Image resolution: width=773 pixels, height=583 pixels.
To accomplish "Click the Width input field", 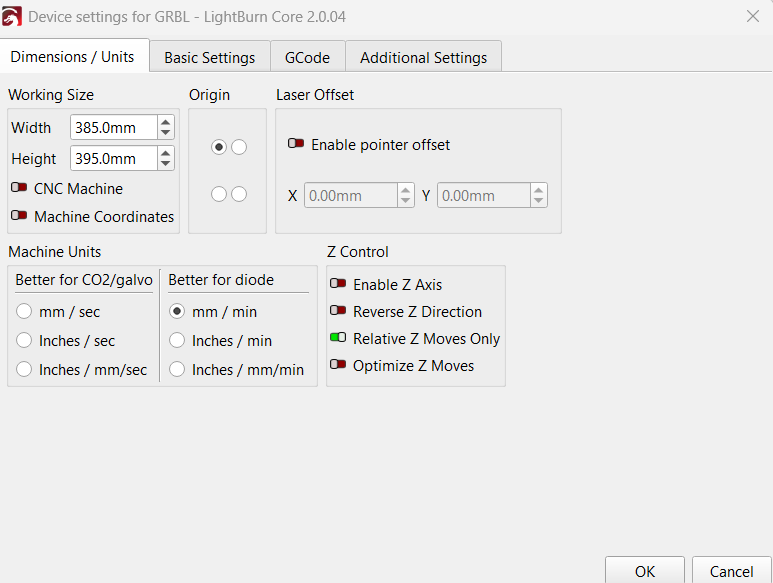I will 113,128.
